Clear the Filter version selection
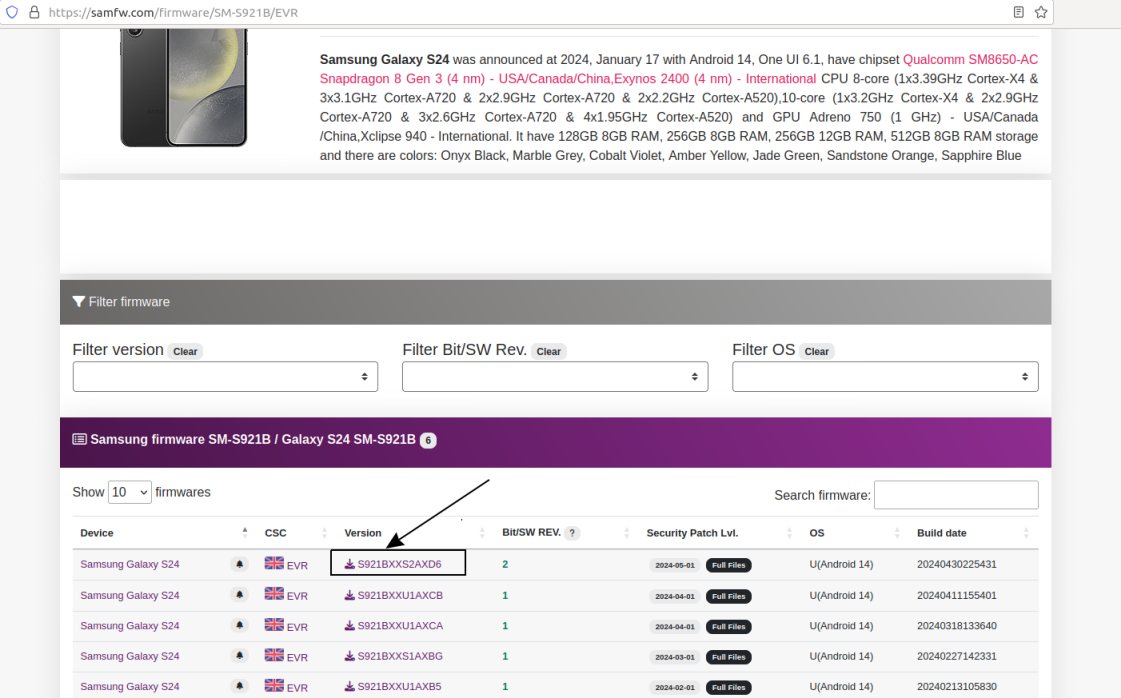The width and height of the screenshot is (1121, 698). (185, 351)
